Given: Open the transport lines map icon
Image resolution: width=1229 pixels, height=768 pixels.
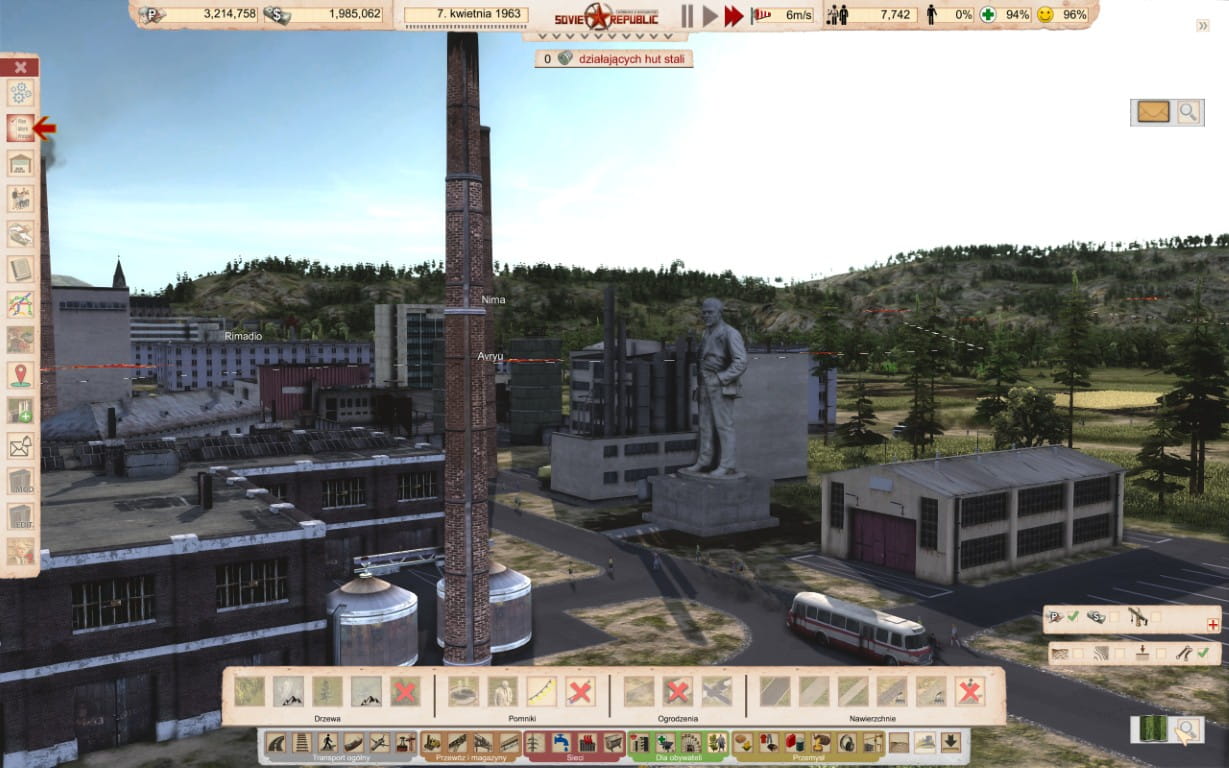Looking at the screenshot, I should click(x=20, y=305).
